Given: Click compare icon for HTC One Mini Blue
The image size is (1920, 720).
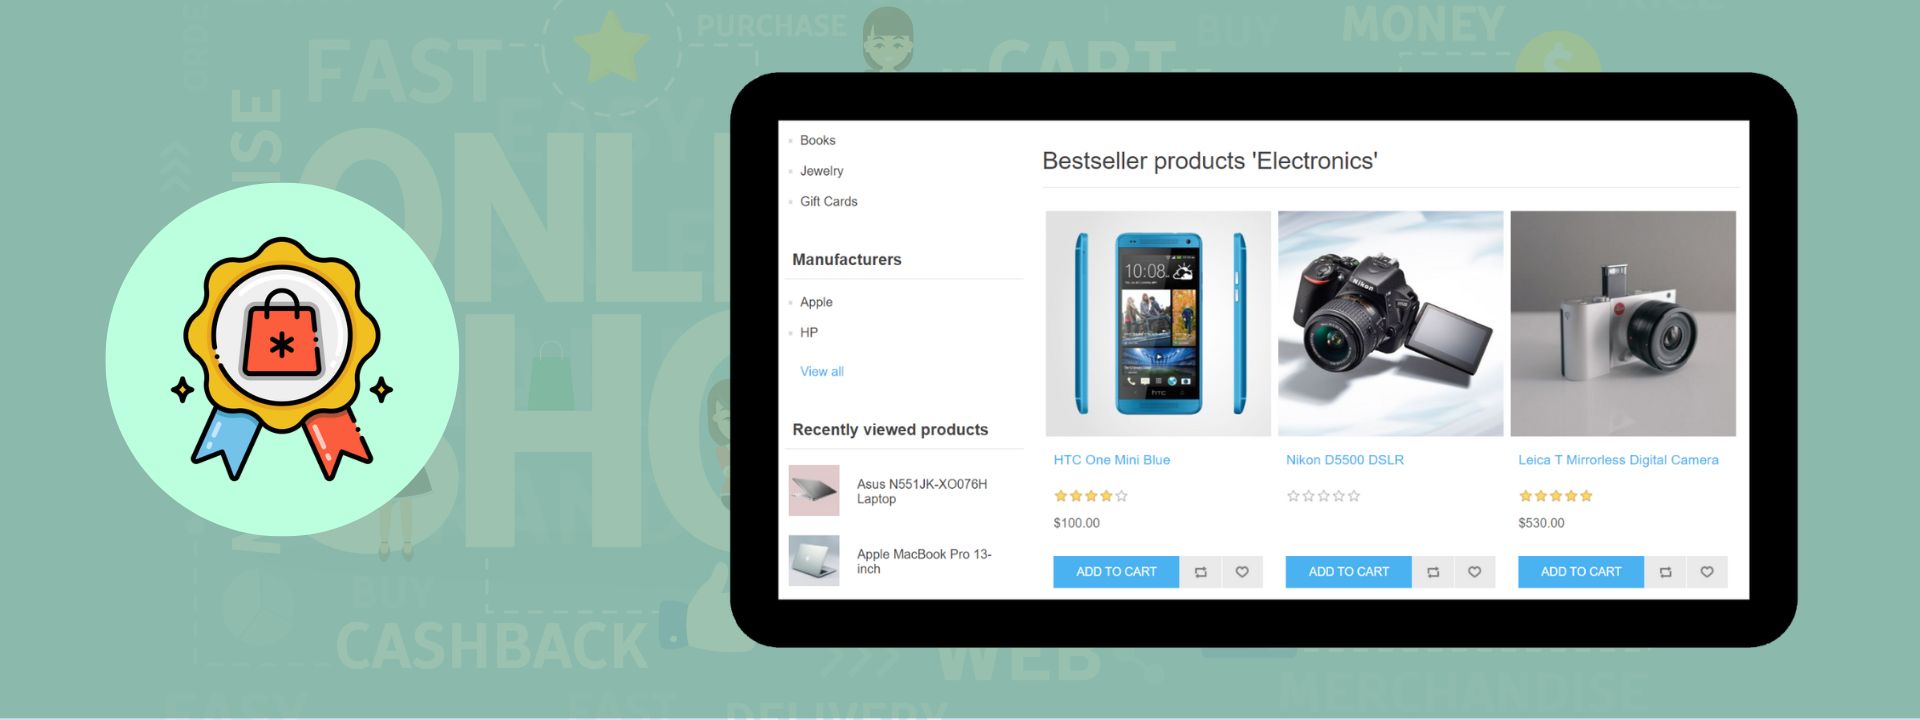Looking at the screenshot, I should [x=1201, y=572].
